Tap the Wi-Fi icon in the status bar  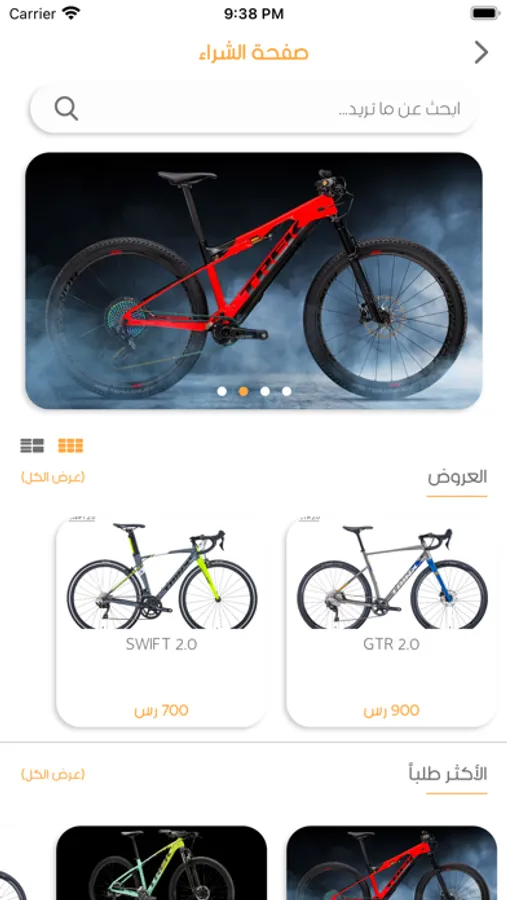71,13
